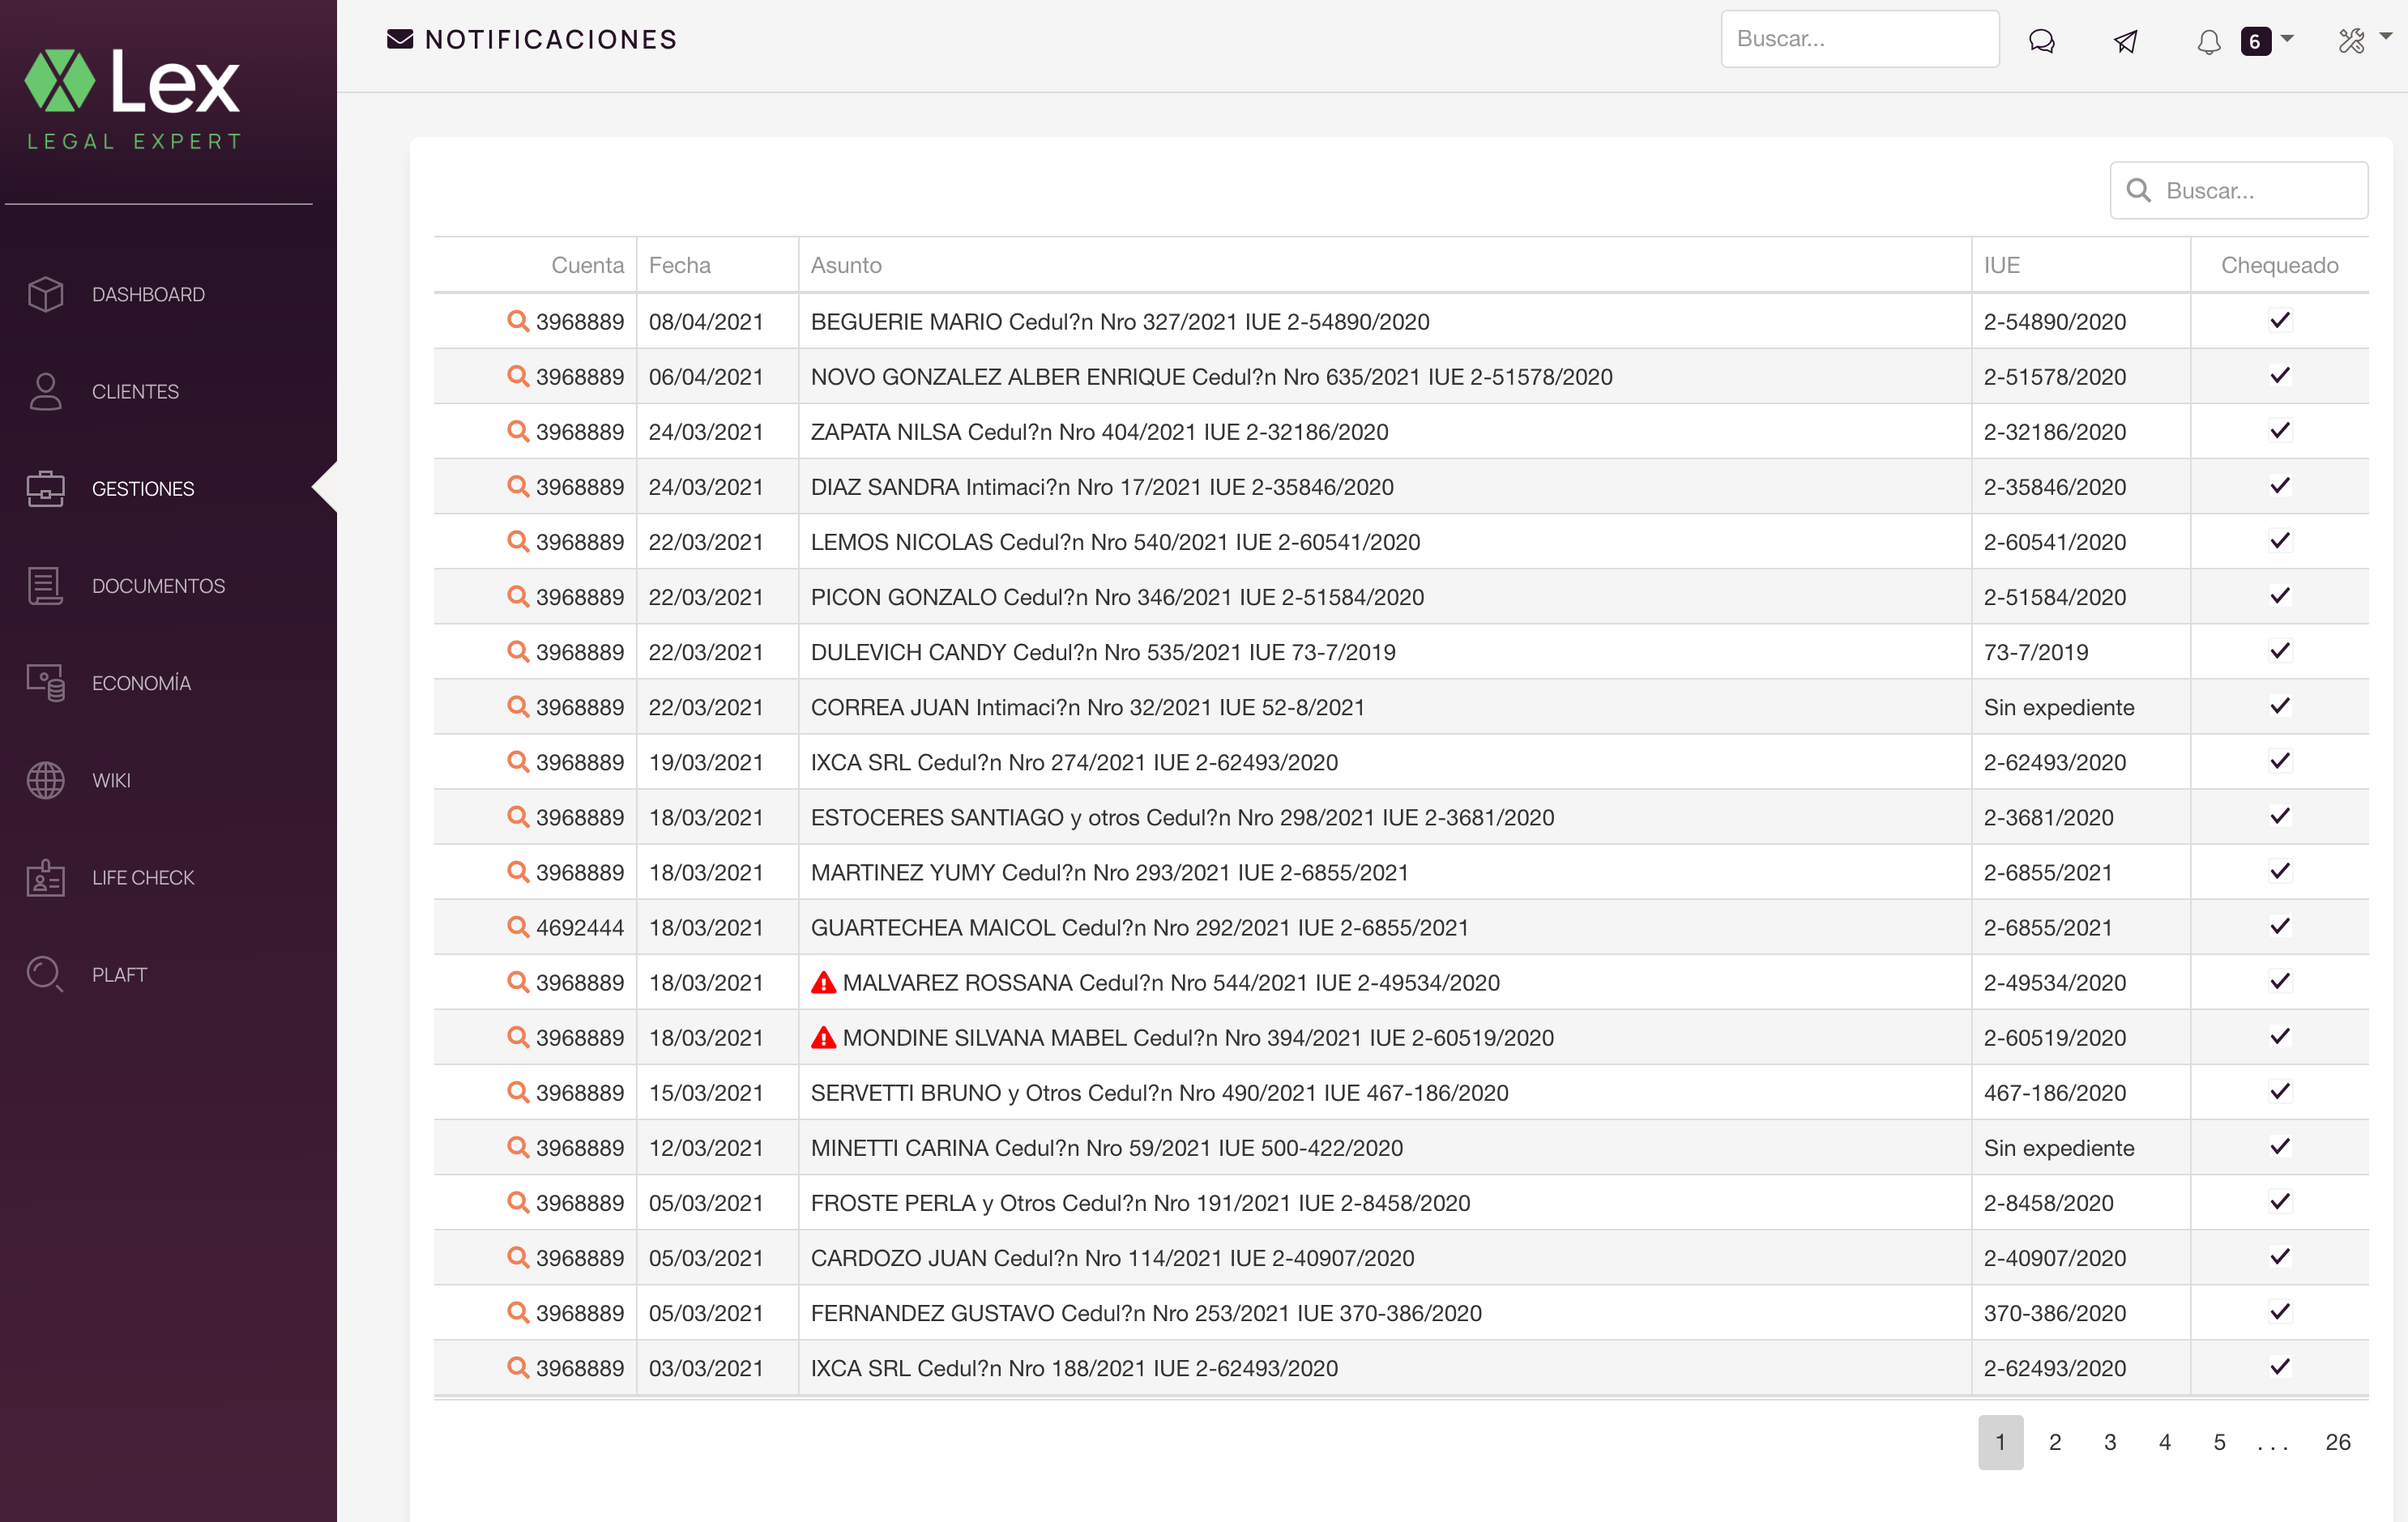Click current page 1 button
Viewport: 2408px width, 1522px height.
tap(2001, 1442)
